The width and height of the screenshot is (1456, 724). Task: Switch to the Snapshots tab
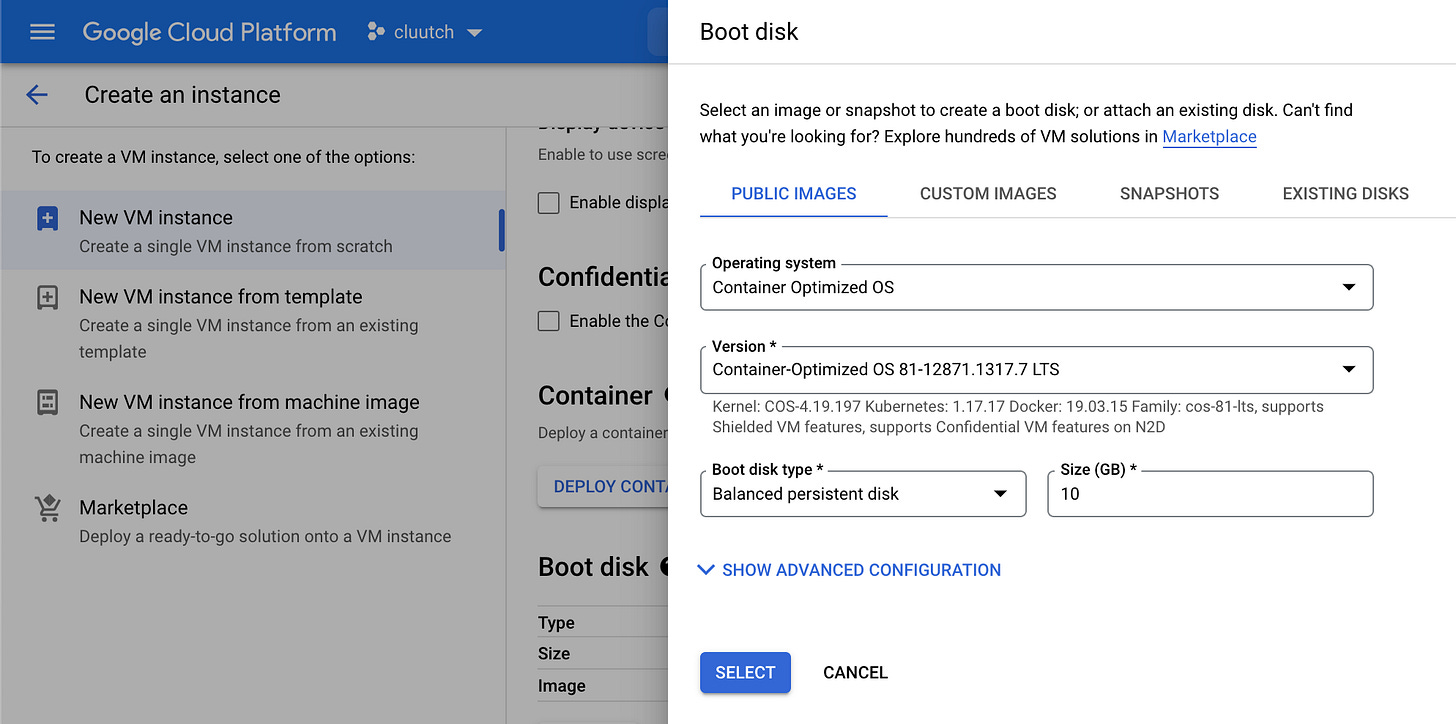click(1169, 194)
